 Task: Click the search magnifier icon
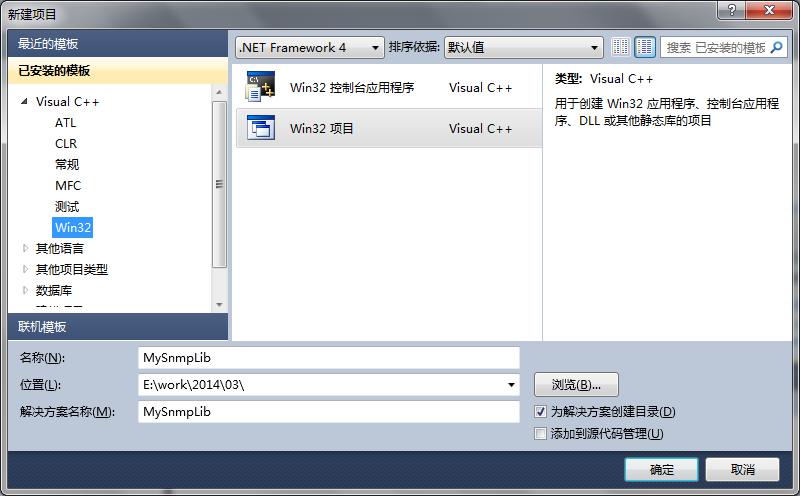point(777,47)
